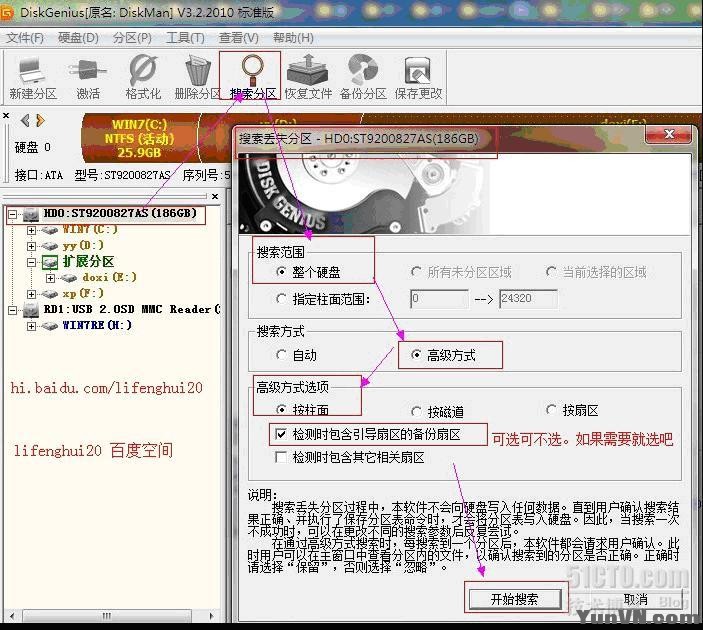
Task: Select the WIN7RE (H:) partition in tree
Action: 97,326
